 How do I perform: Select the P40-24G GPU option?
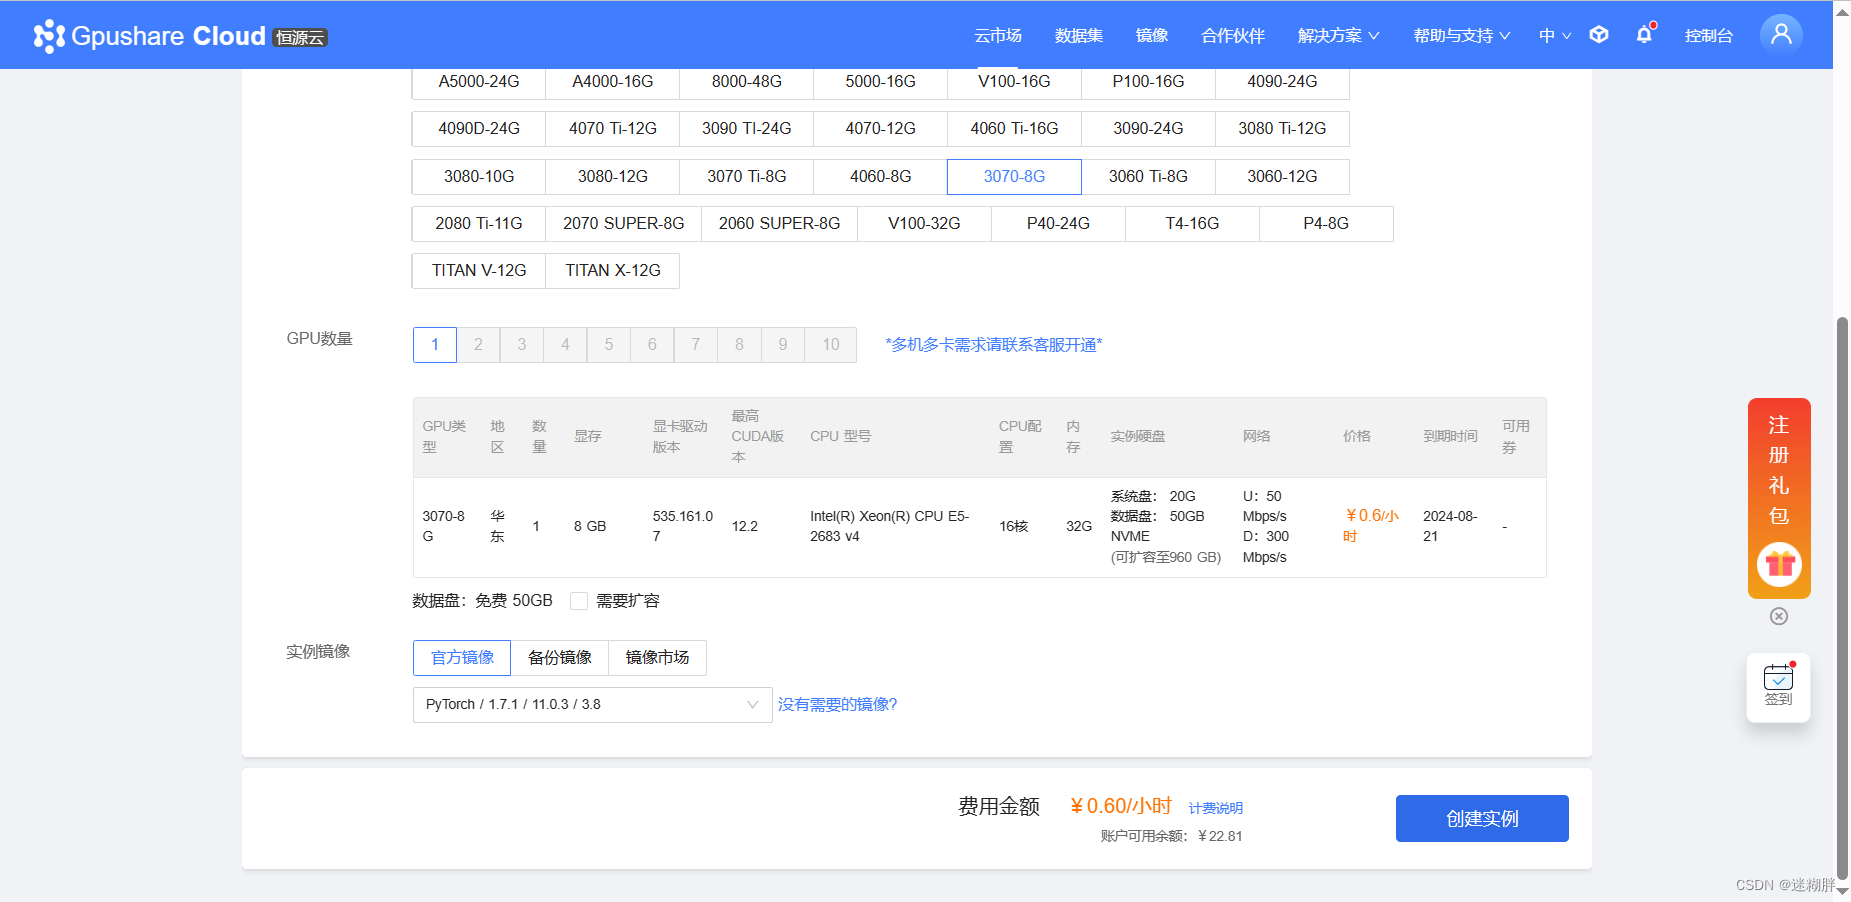[x=1058, y=224]
